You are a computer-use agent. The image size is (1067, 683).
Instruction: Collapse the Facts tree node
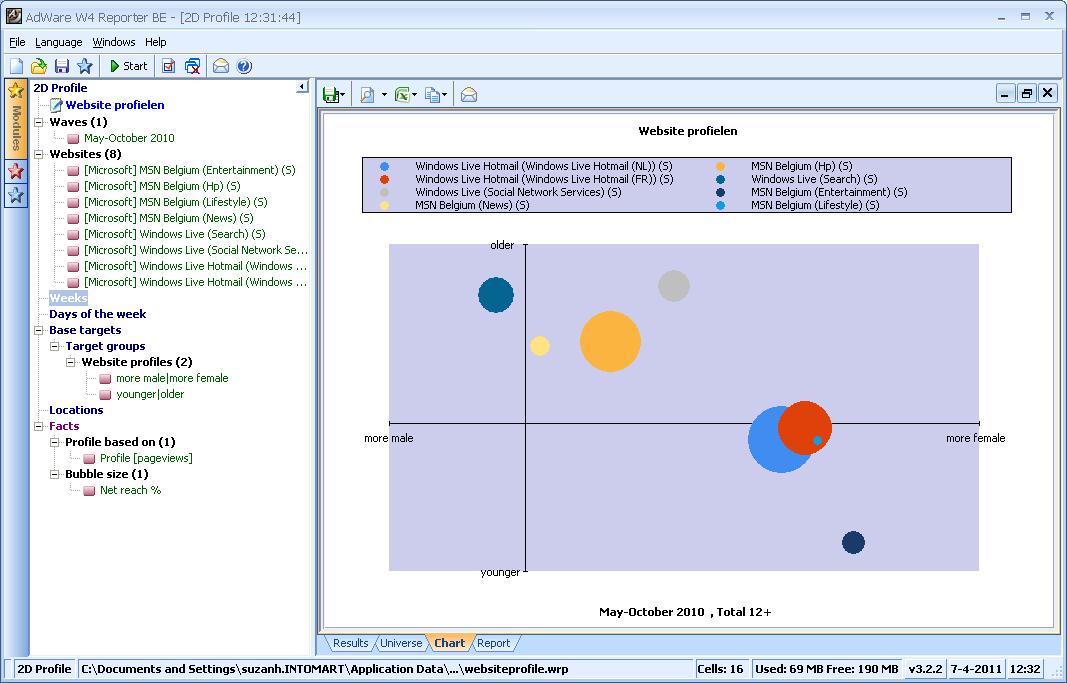pyautogui.click(x=39, y=427)
